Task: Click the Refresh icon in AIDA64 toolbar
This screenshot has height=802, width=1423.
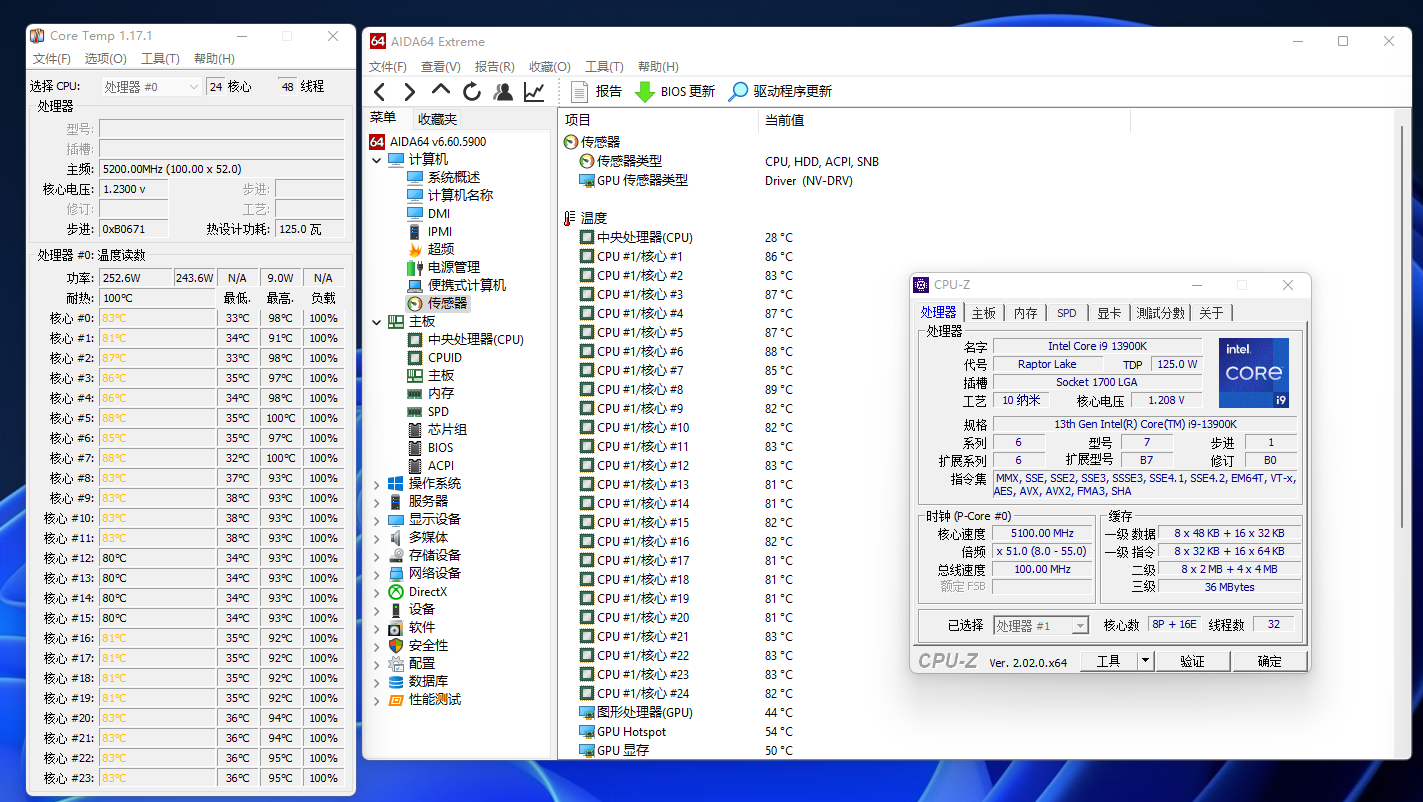Action: click(x=472, y=92)
